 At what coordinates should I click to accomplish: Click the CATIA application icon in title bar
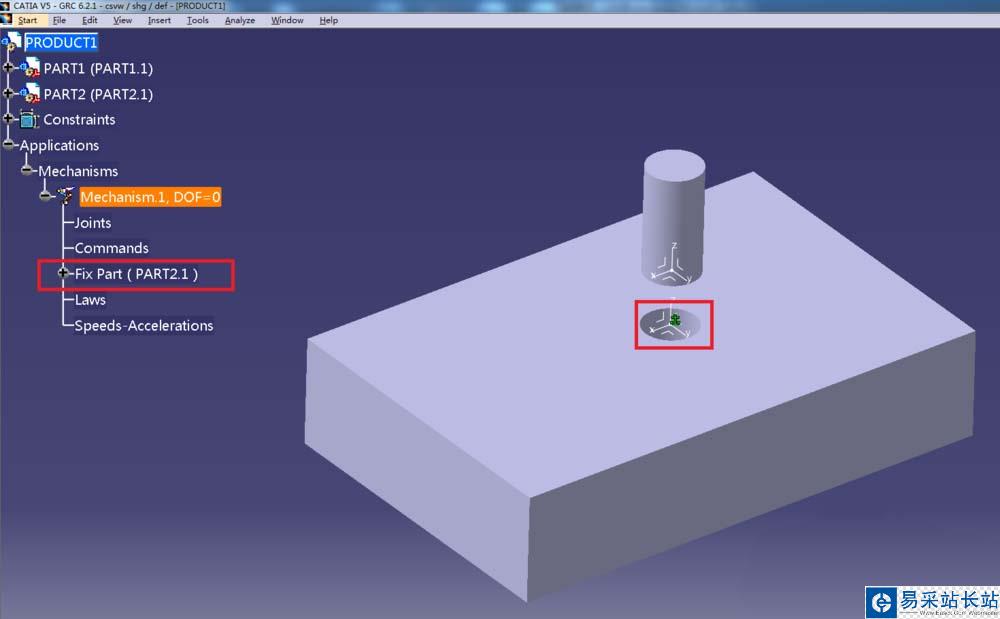coord(6,6)
